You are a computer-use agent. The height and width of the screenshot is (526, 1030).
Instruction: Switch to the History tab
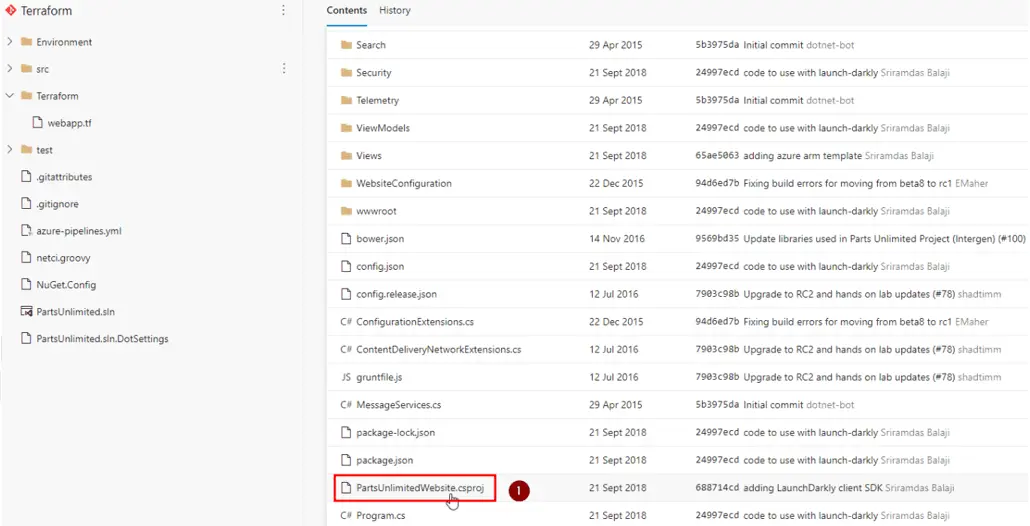click(x=394, y=11)
